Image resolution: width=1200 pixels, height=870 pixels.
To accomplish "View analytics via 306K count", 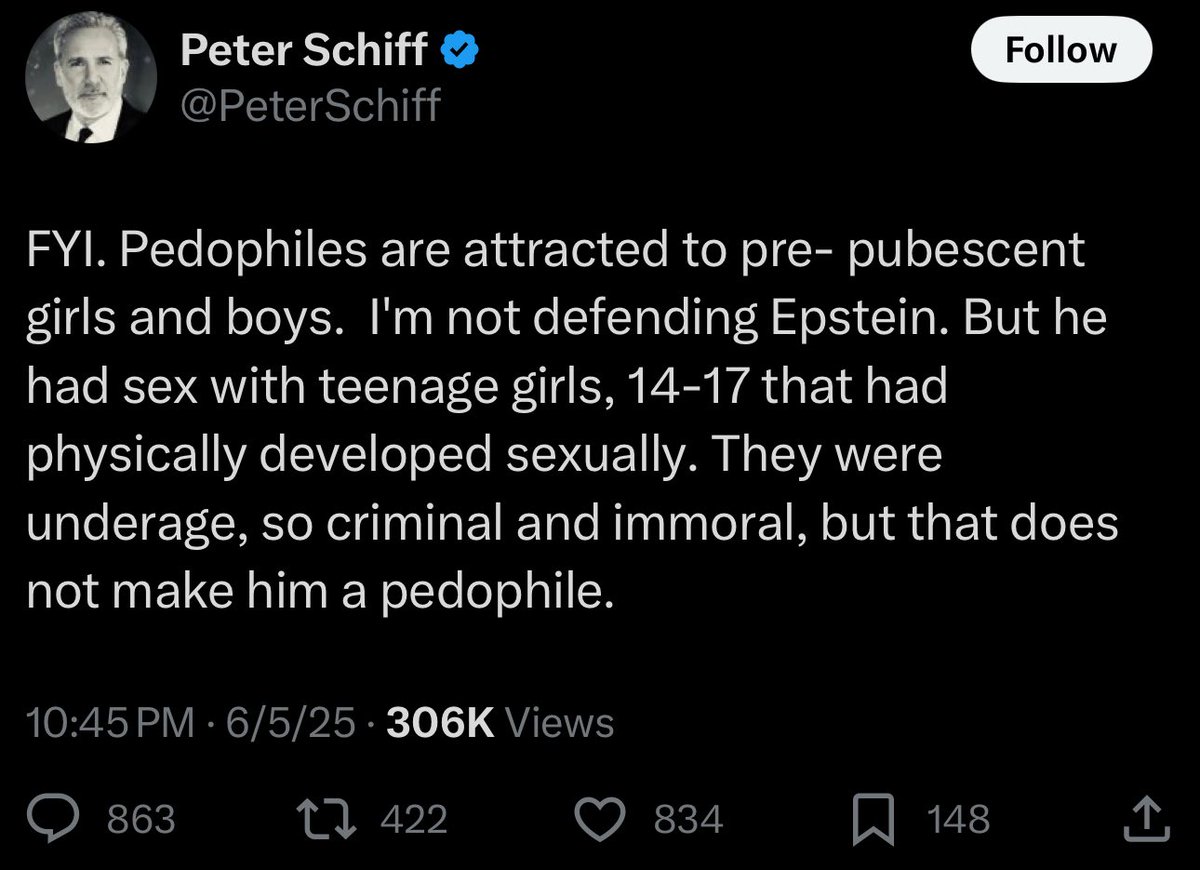I will 440,722.
